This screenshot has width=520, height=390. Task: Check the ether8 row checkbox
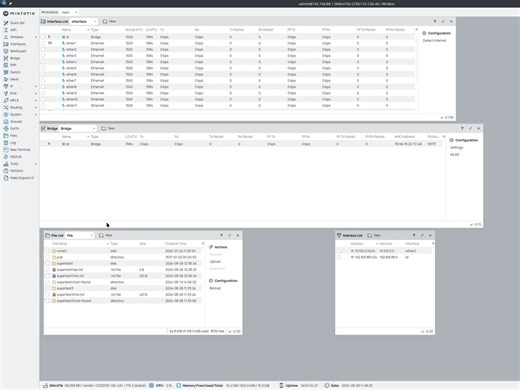coord(43,87)
